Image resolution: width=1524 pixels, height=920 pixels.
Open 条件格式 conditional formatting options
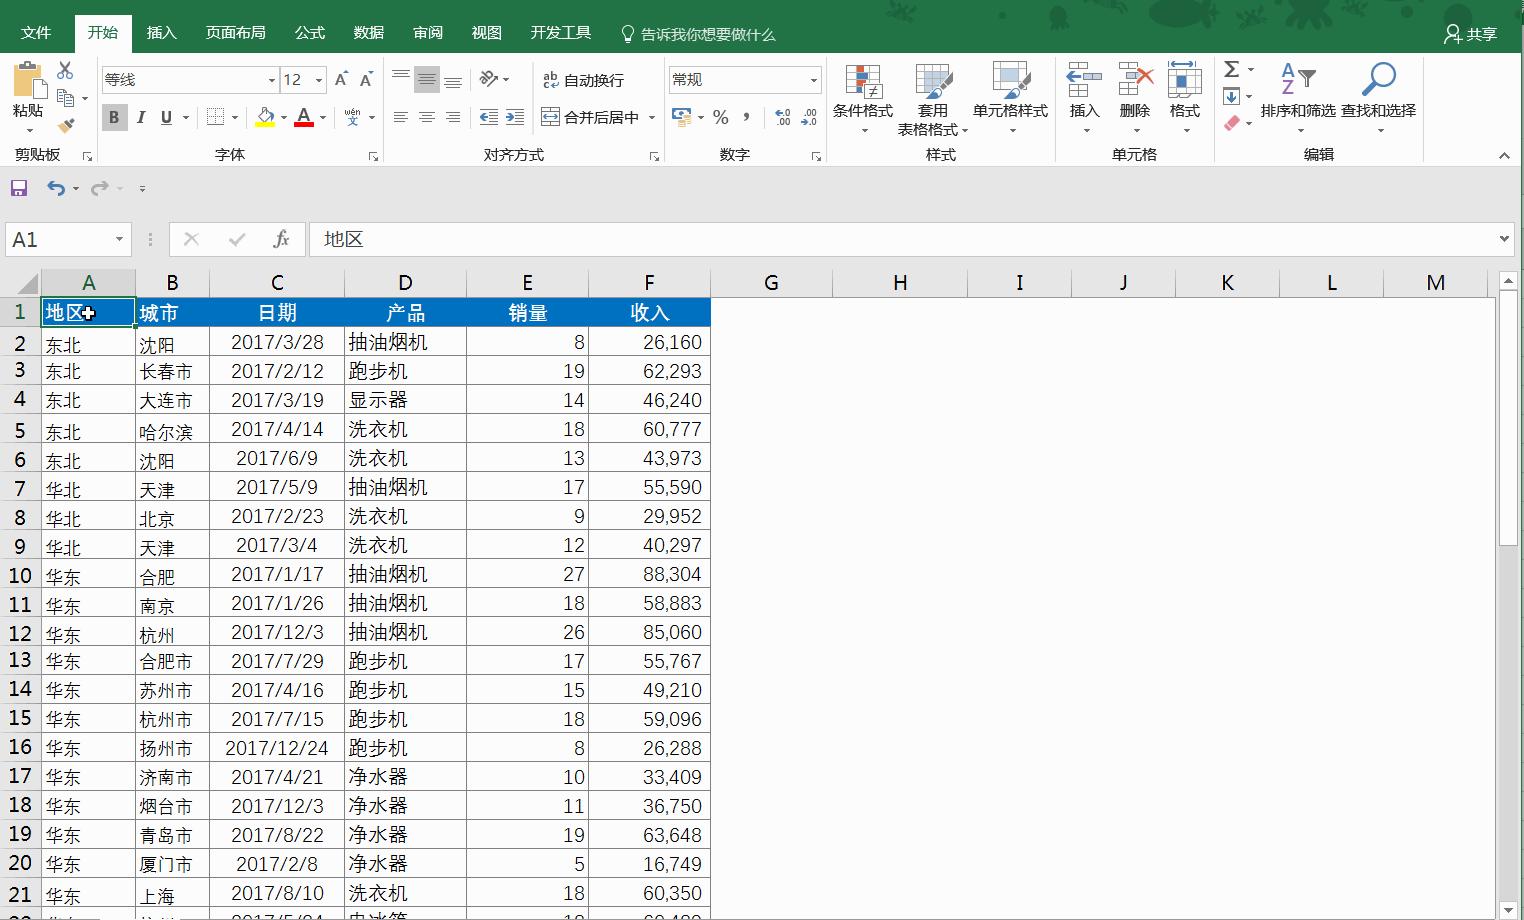(862, 97)
